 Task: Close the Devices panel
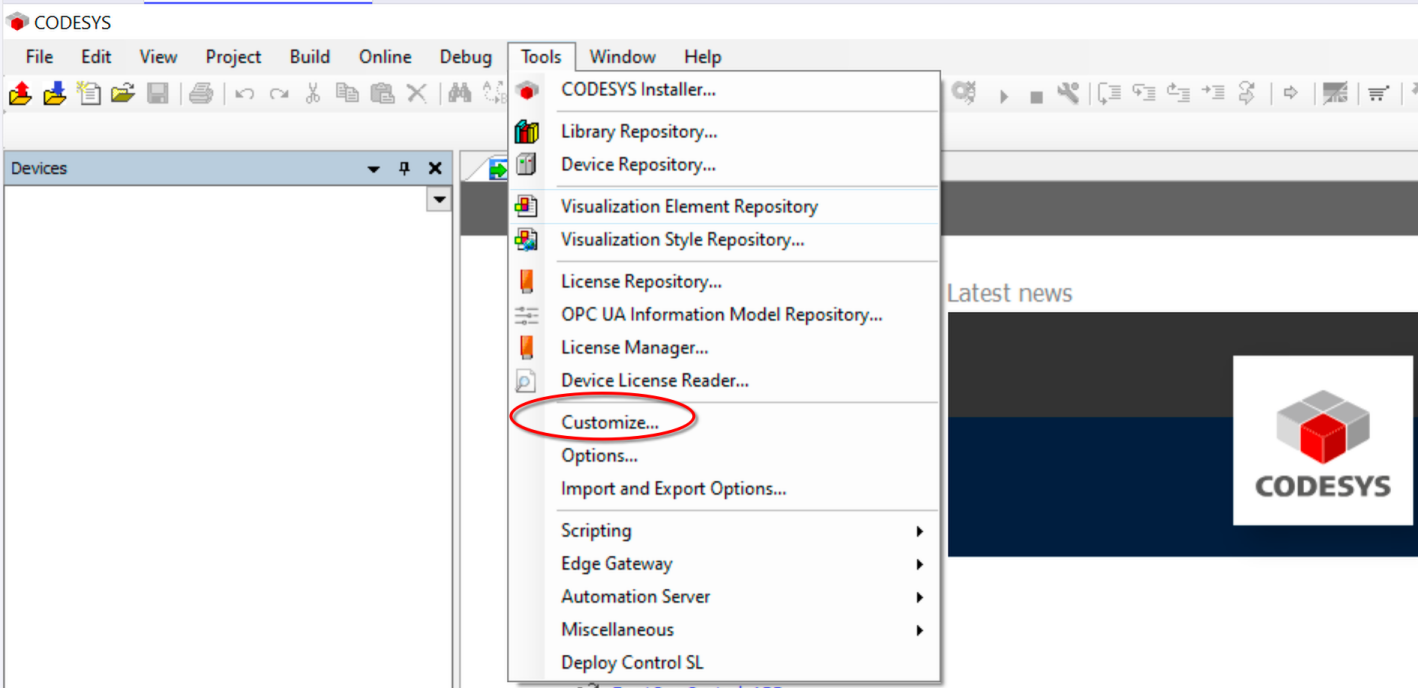coord(435,168)
